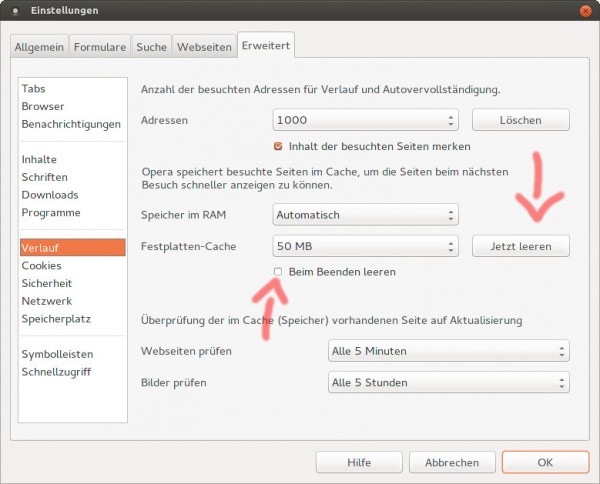The image size is (600, 484).
Task: Open Hilfe for this dialog
Action: point(359,463)
